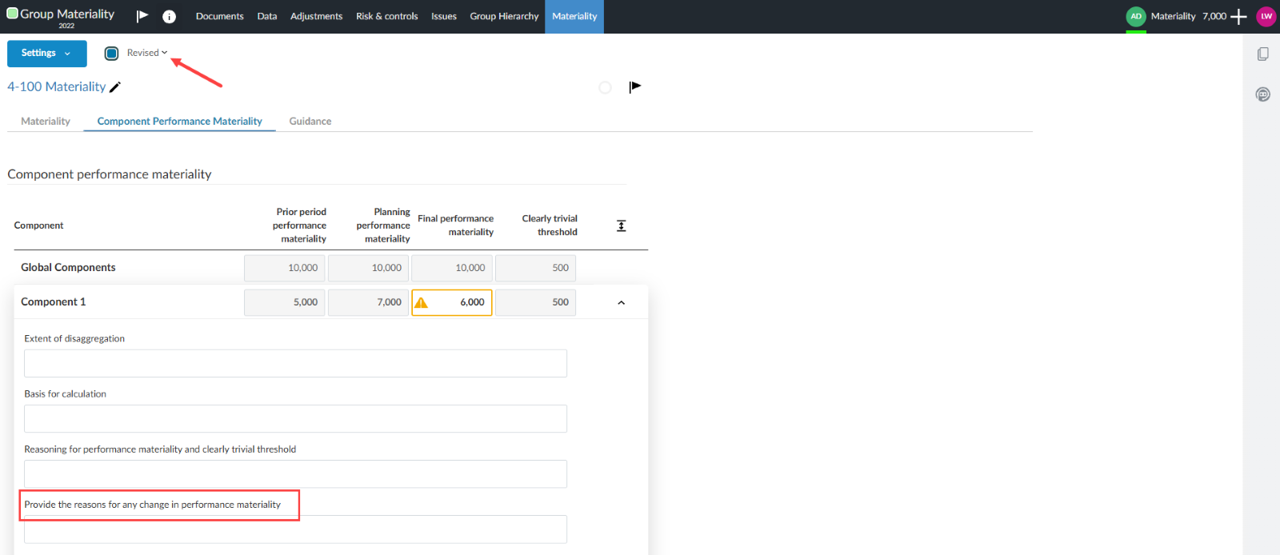
Task: Click the warning icon beside 6,000 value
Action: tap(422, 303)
